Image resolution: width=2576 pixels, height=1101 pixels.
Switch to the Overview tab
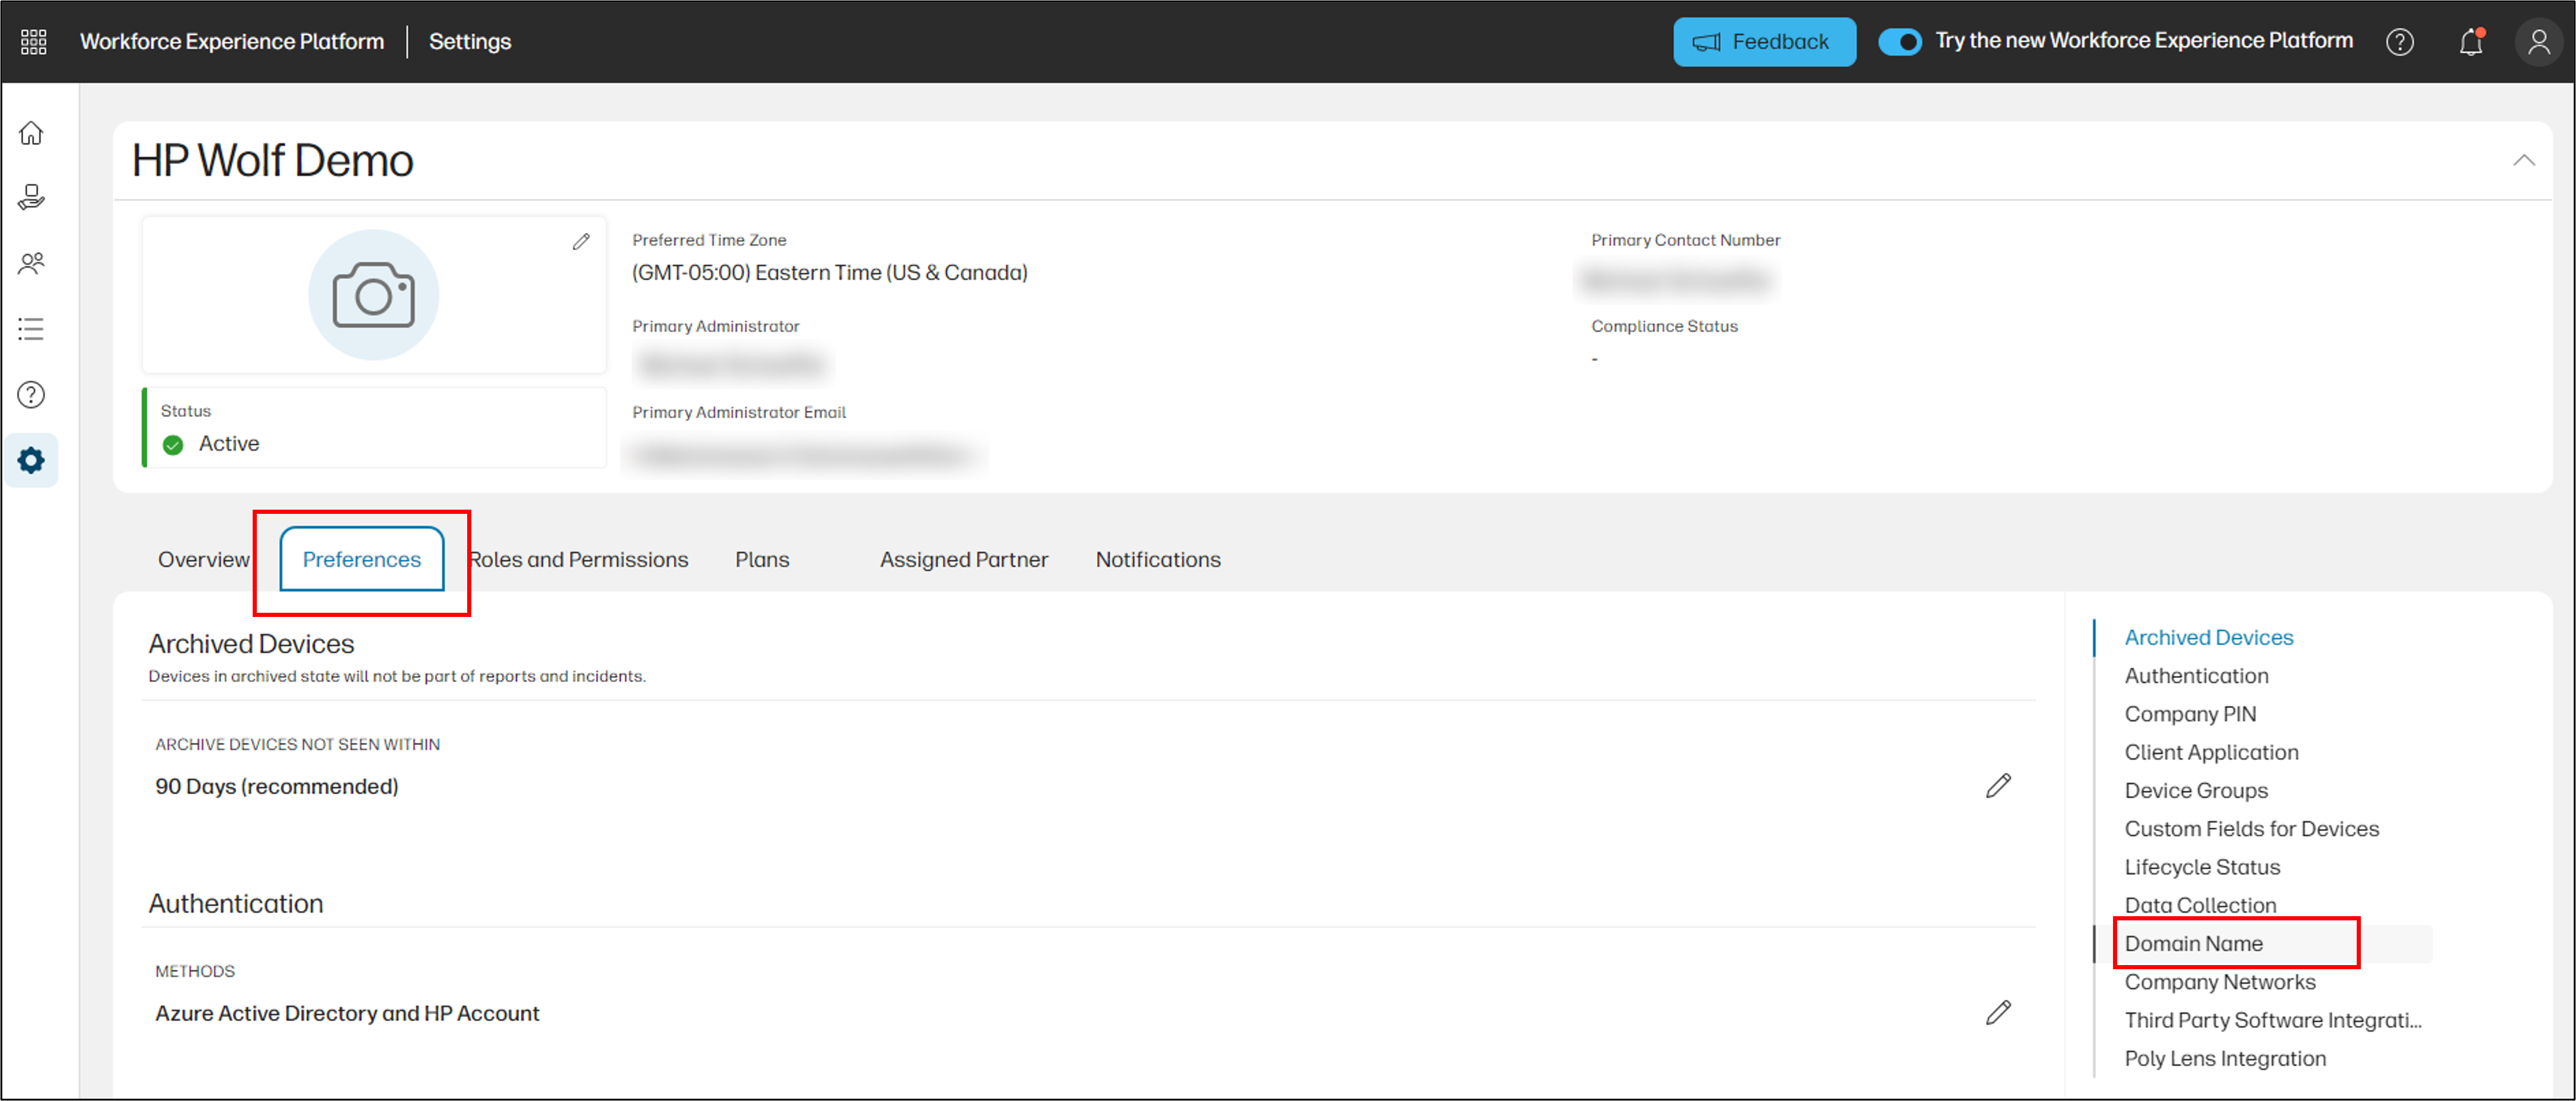tap(204, 559)
